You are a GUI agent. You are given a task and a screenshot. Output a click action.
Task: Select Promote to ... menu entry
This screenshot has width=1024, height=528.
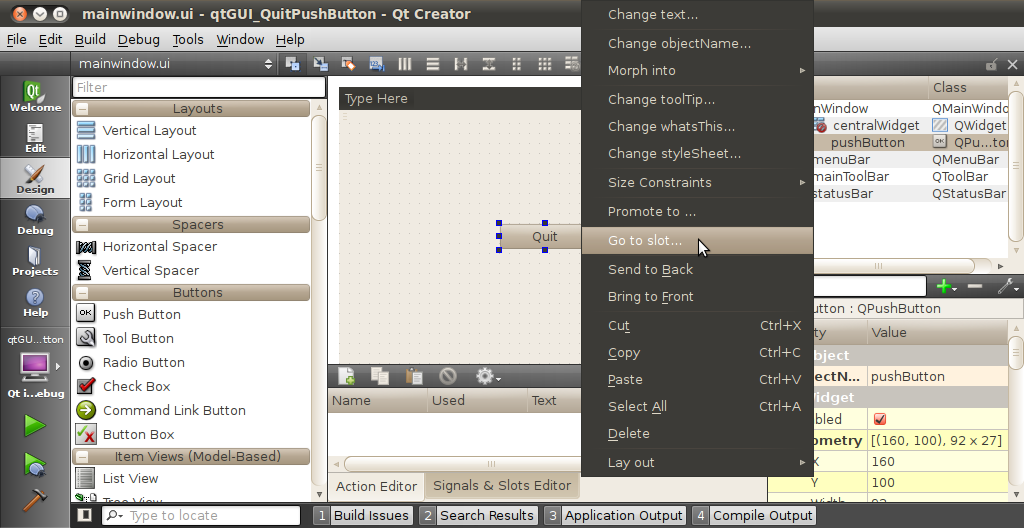(x=697, y=212)
